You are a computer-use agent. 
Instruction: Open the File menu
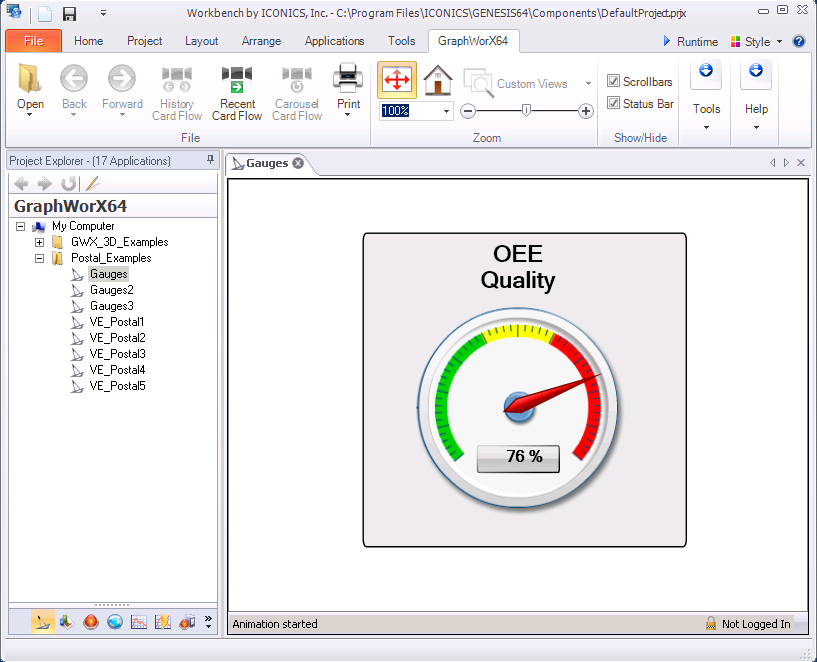click(33, 41)
